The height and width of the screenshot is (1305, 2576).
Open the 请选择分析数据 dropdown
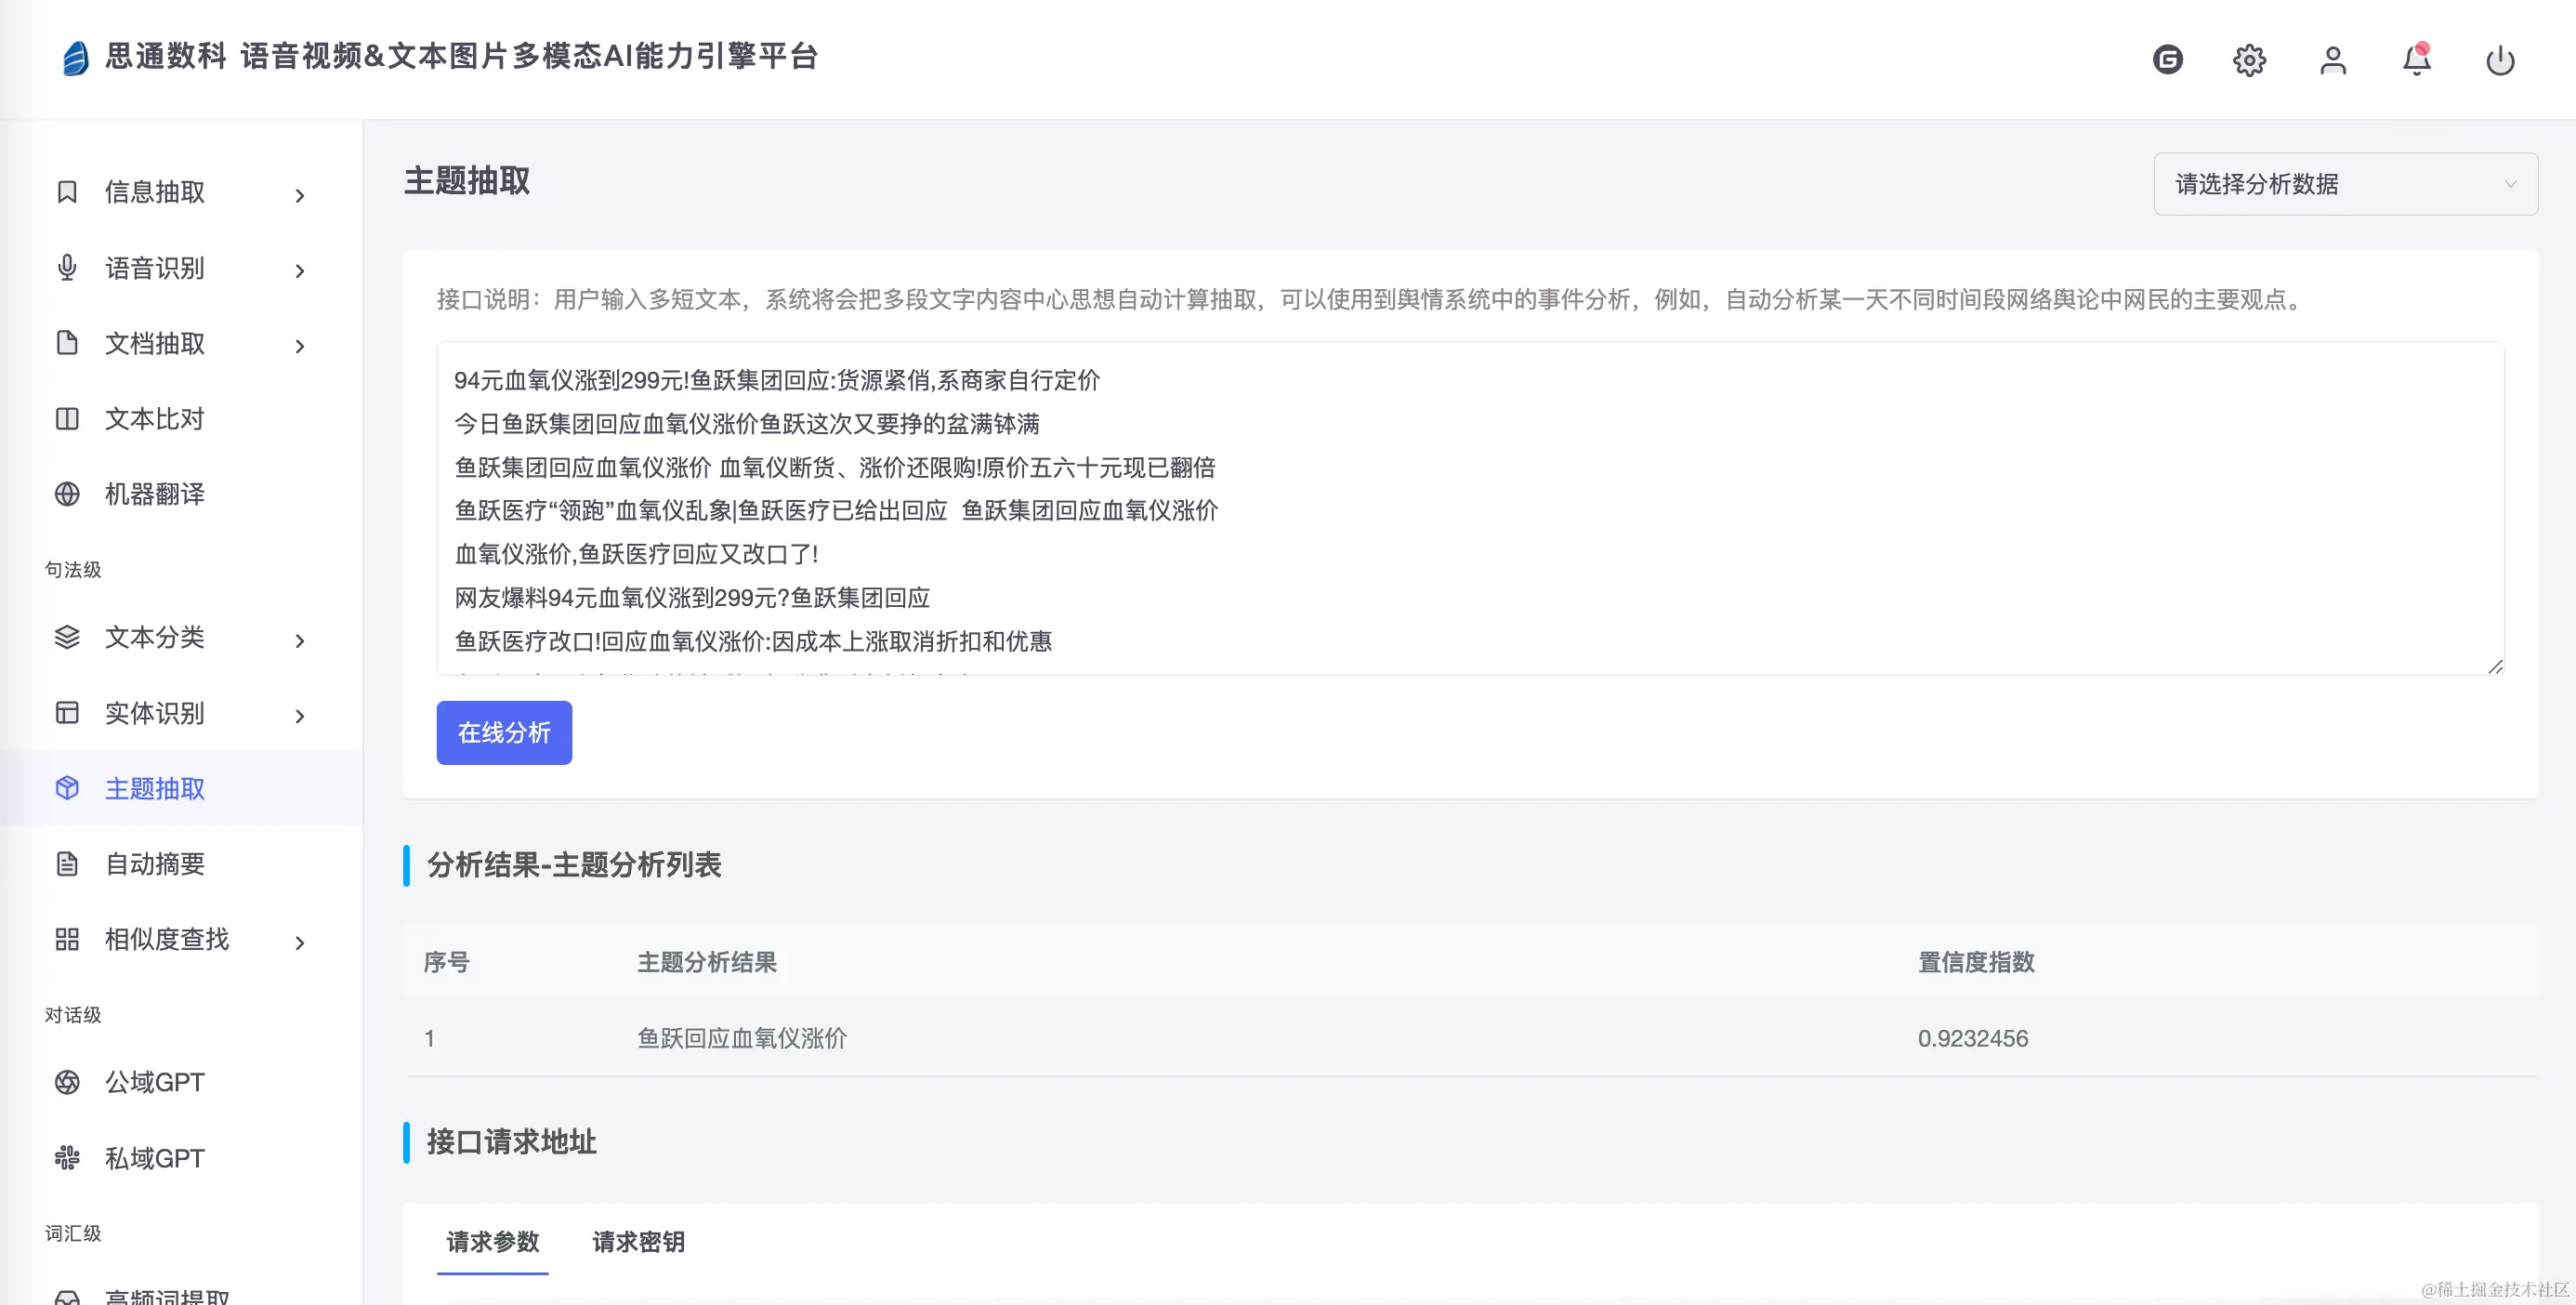(2345, 184)
